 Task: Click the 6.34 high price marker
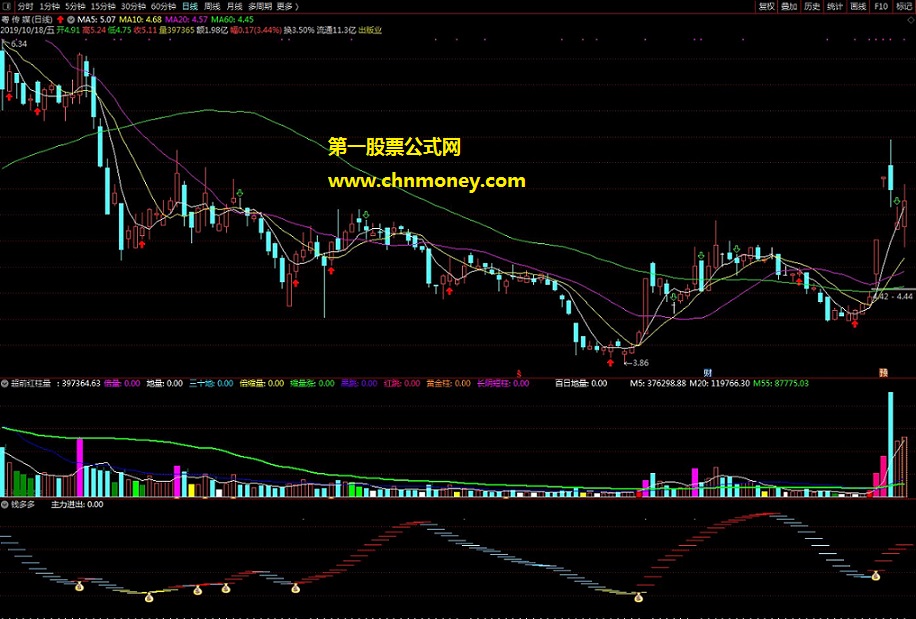(18, 44)
